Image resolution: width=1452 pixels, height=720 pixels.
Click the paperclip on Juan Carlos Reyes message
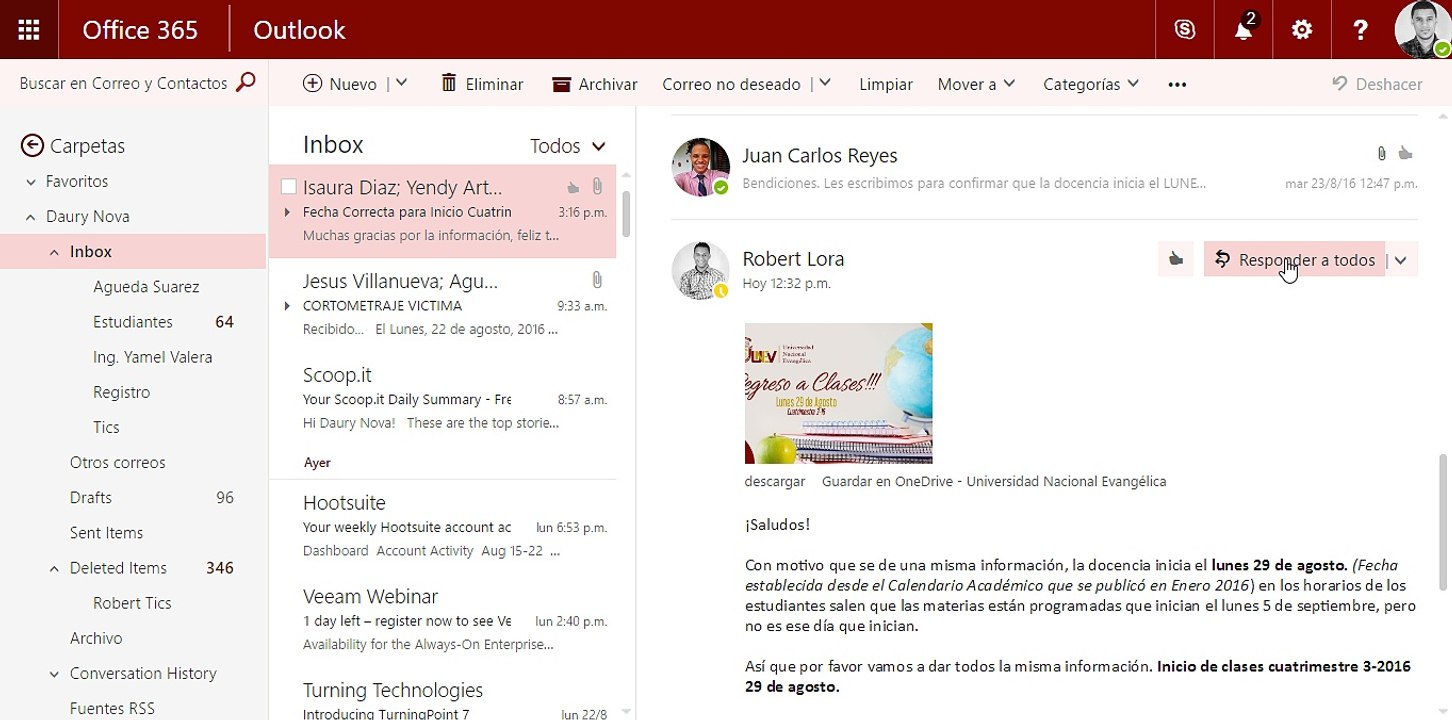click(1381, 154)
